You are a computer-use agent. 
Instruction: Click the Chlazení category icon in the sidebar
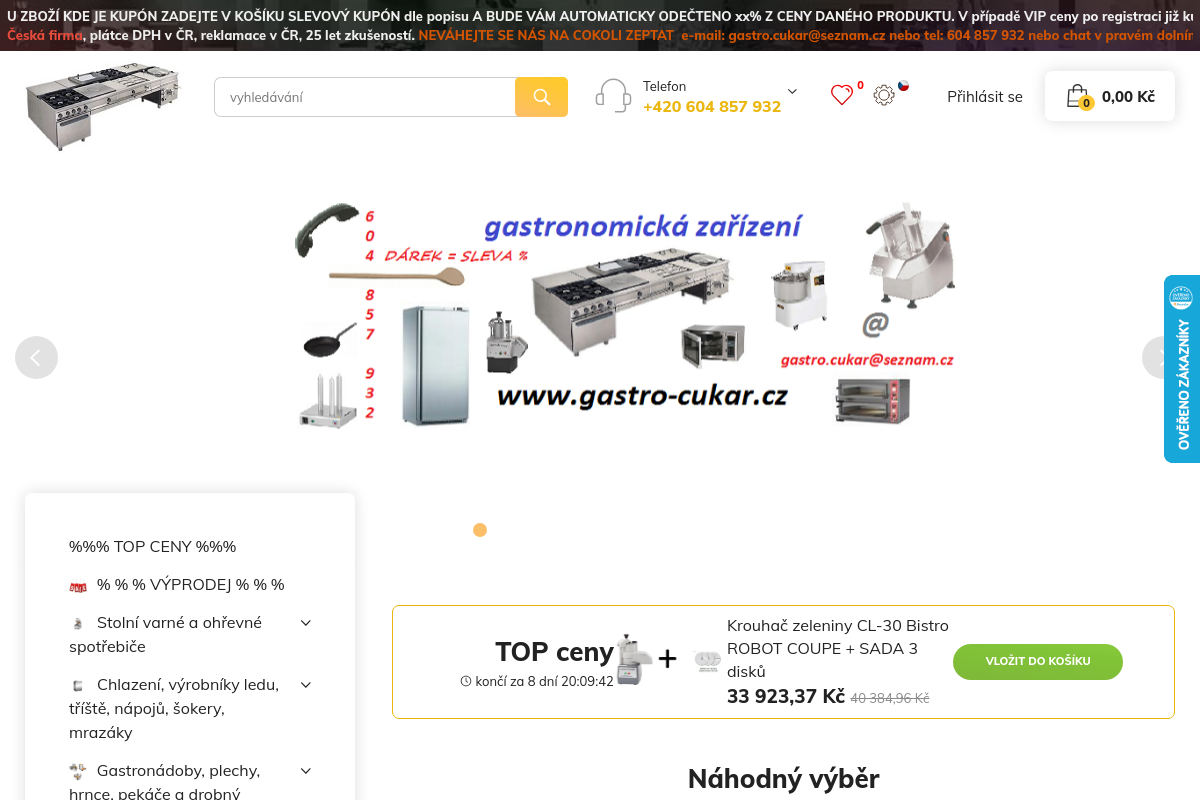(x=79, y=684)
